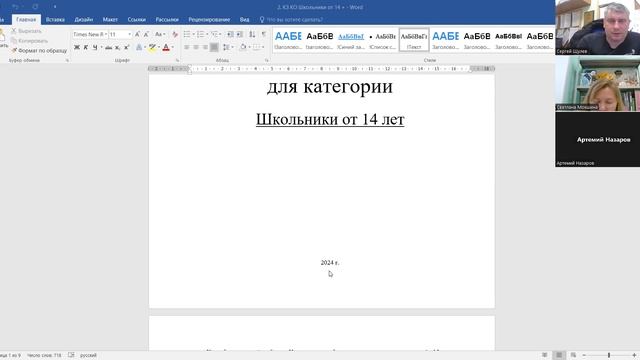The image size is (640, 360).
Task: Center the paragraph text
Action: (196, 48)
